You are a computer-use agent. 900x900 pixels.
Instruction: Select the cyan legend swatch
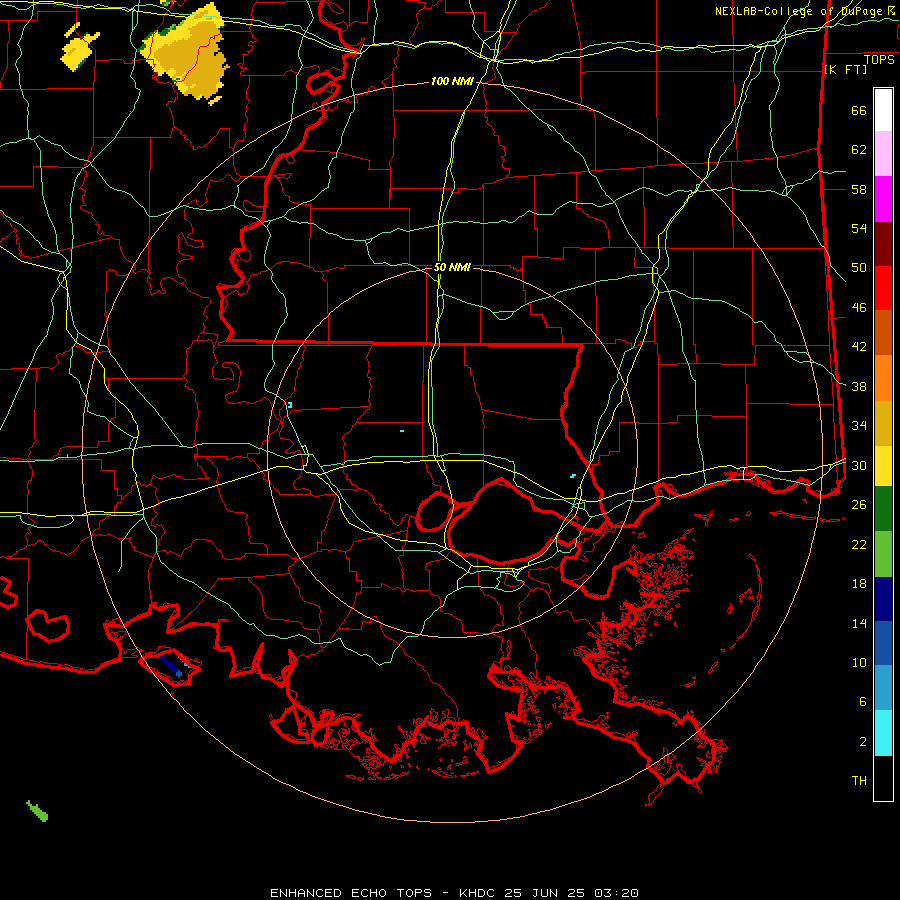(883, 733)
